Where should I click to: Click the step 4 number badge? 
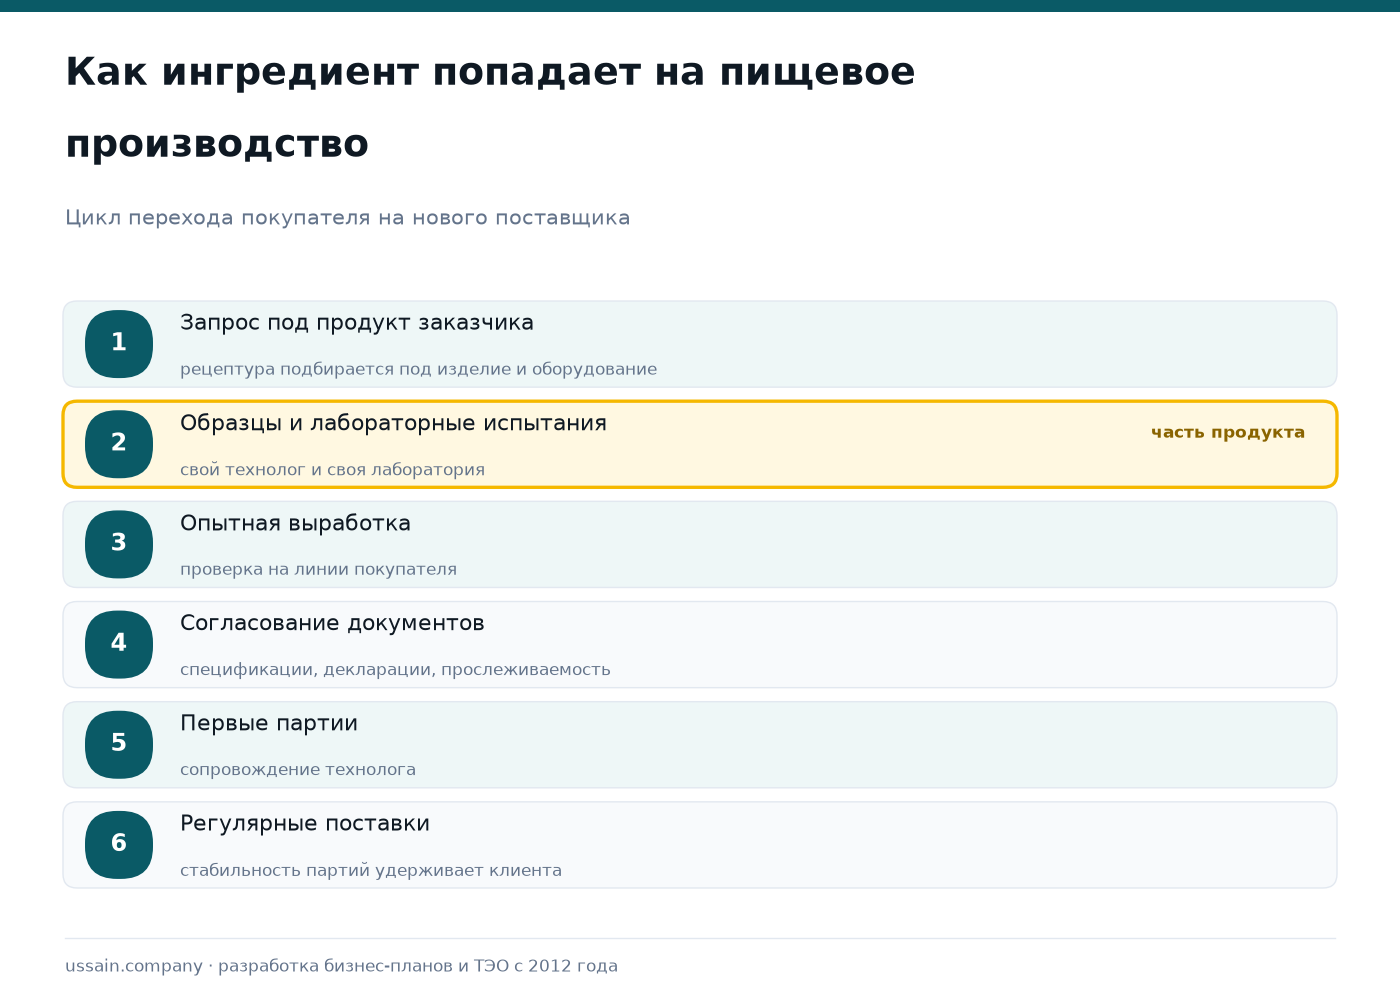point(119,644)
